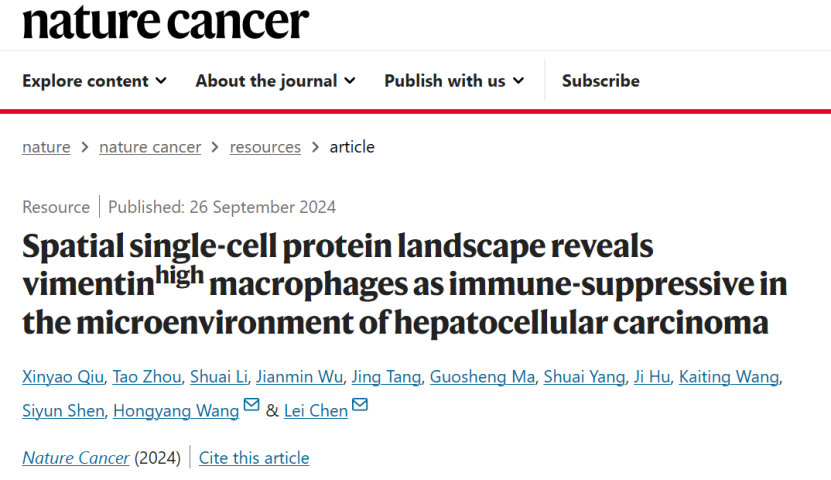Image resolution: width=831 pixels, height=480 pixels.
Task: Expand Publish with us dropdown
Action: click(x=454, y=81)
